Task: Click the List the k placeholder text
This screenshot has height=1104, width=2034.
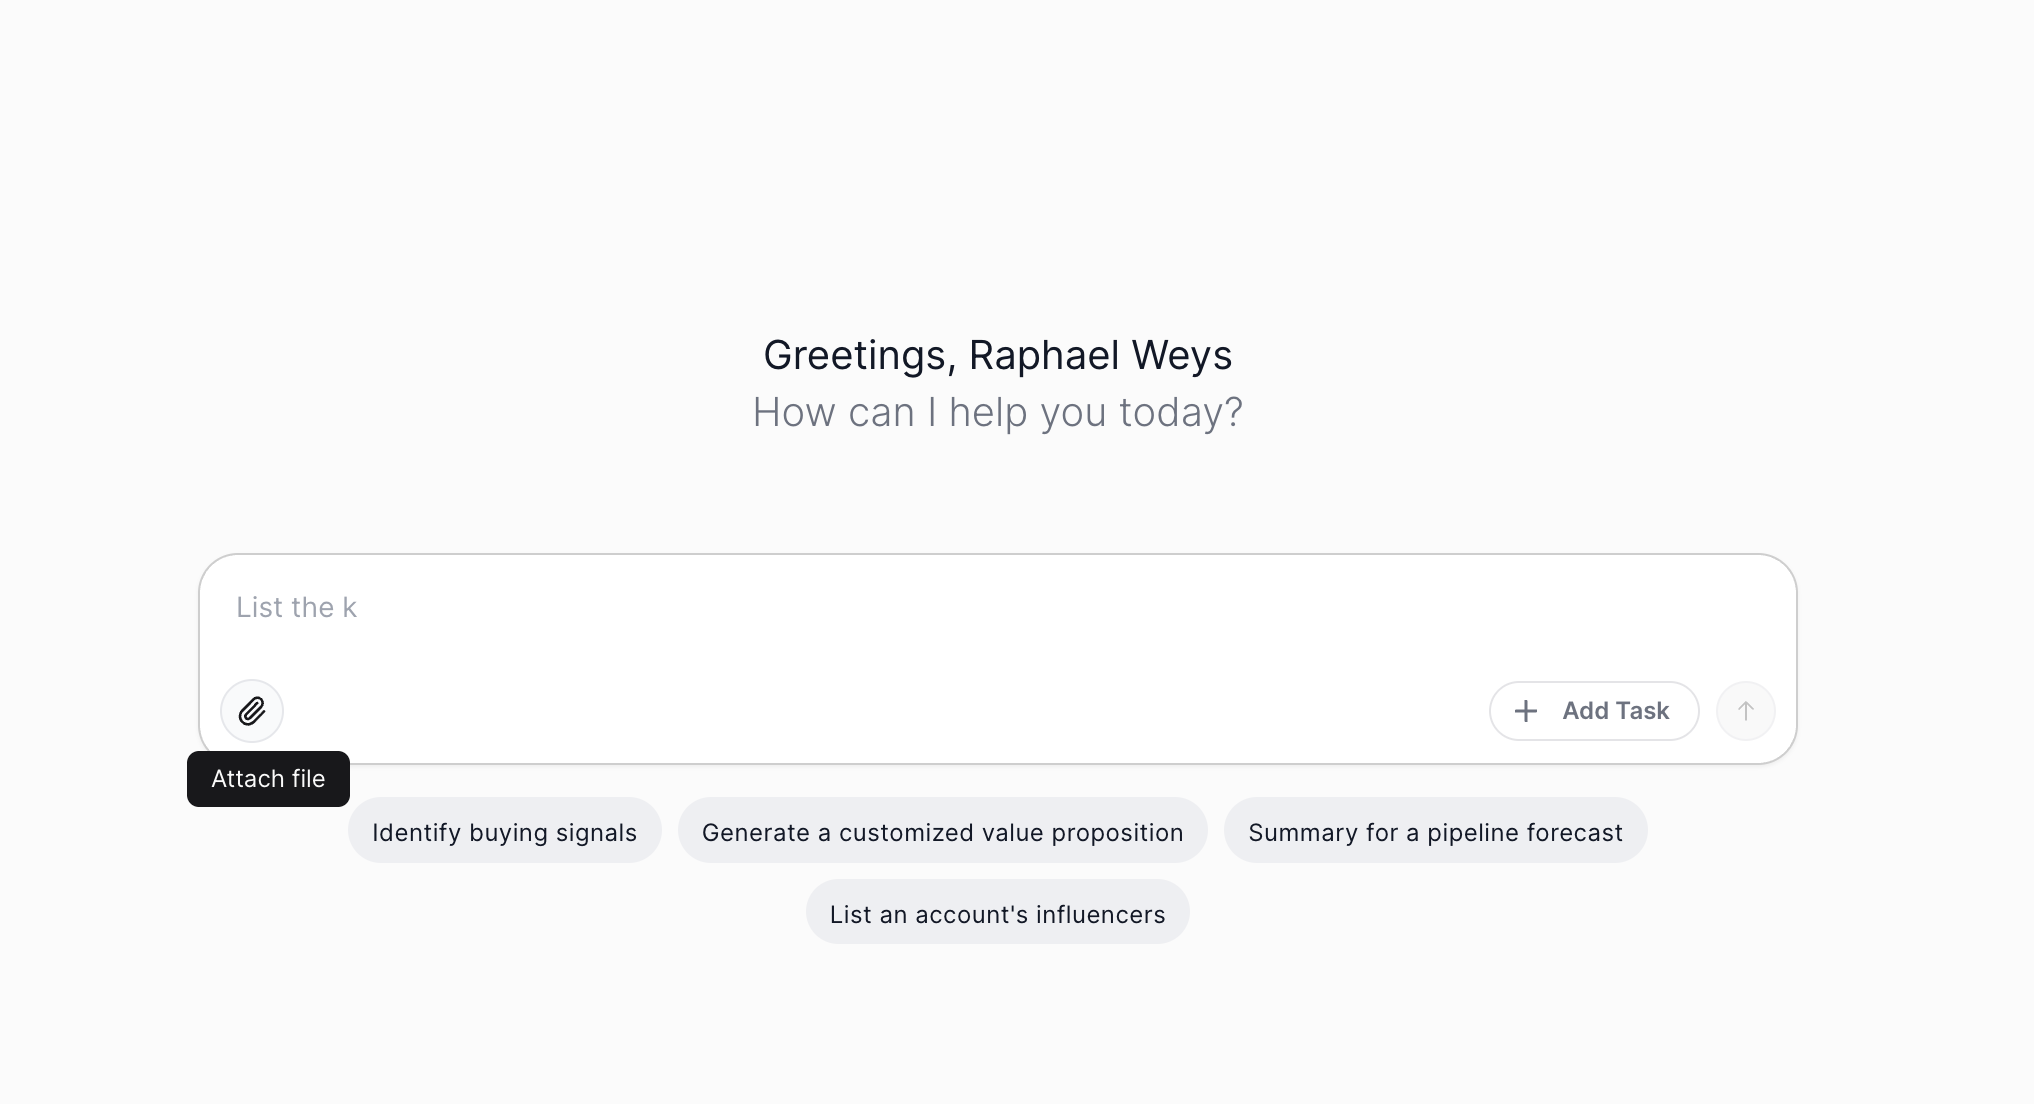Action: pos(296,608)
